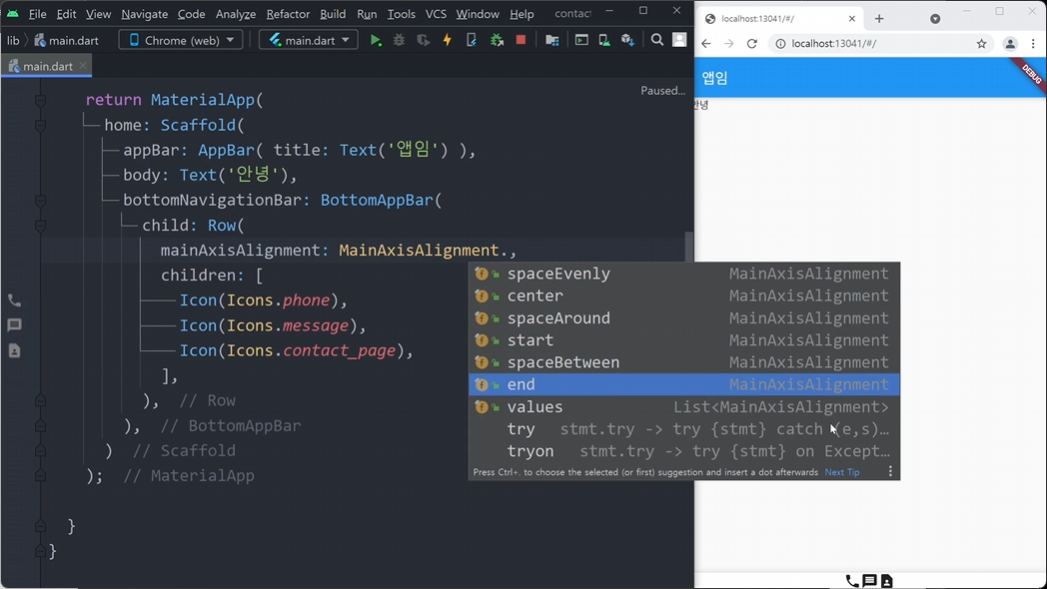View site information icon in address bar

click(780, 43)
